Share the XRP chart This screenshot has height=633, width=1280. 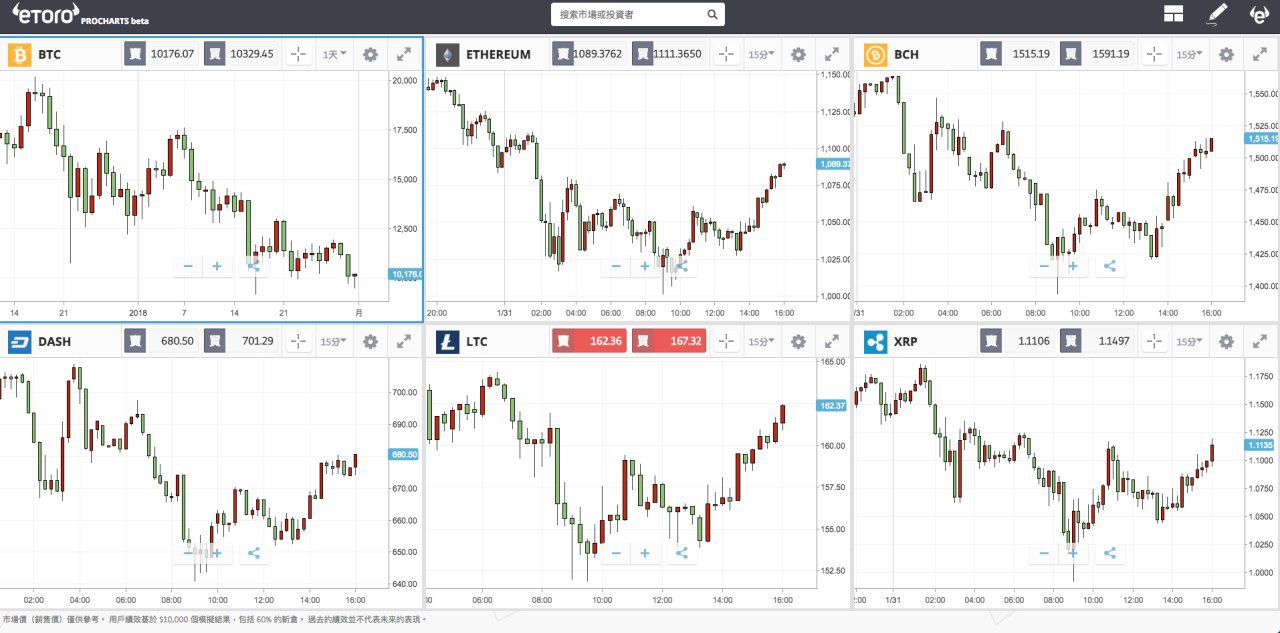tap(1109, 552)
